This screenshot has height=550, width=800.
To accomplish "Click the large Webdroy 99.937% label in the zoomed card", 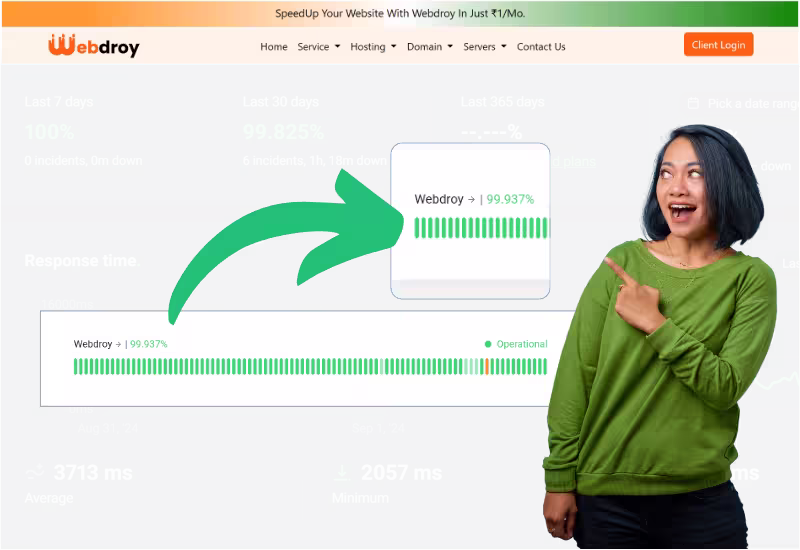I will (474, 199).
